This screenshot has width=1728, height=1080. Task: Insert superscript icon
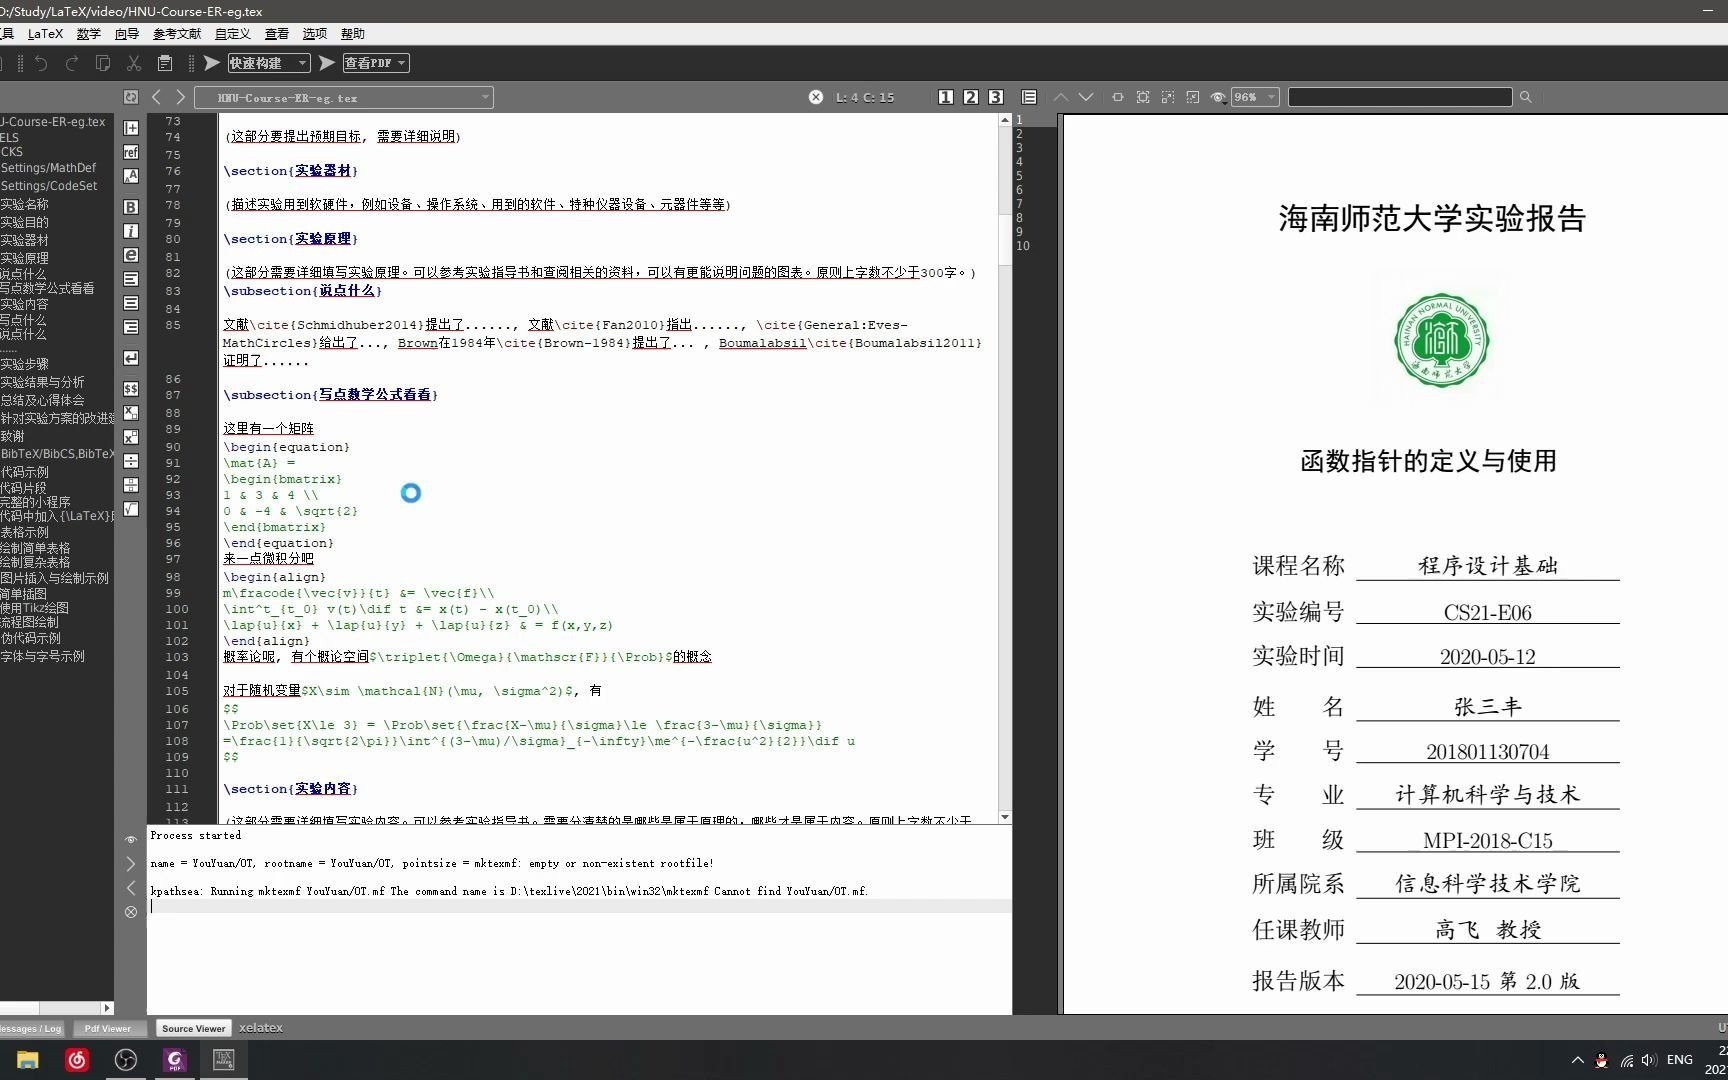pos(131,437)
